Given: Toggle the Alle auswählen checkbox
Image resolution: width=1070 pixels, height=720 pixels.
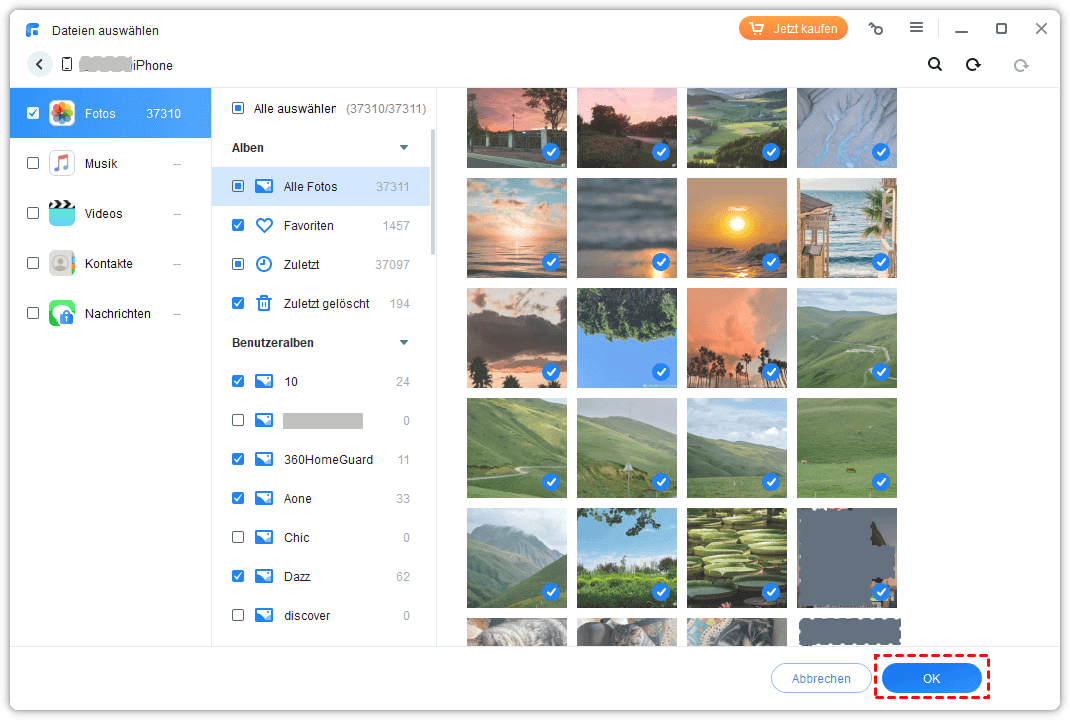Looking at the screenshot, I should [238, 108].
